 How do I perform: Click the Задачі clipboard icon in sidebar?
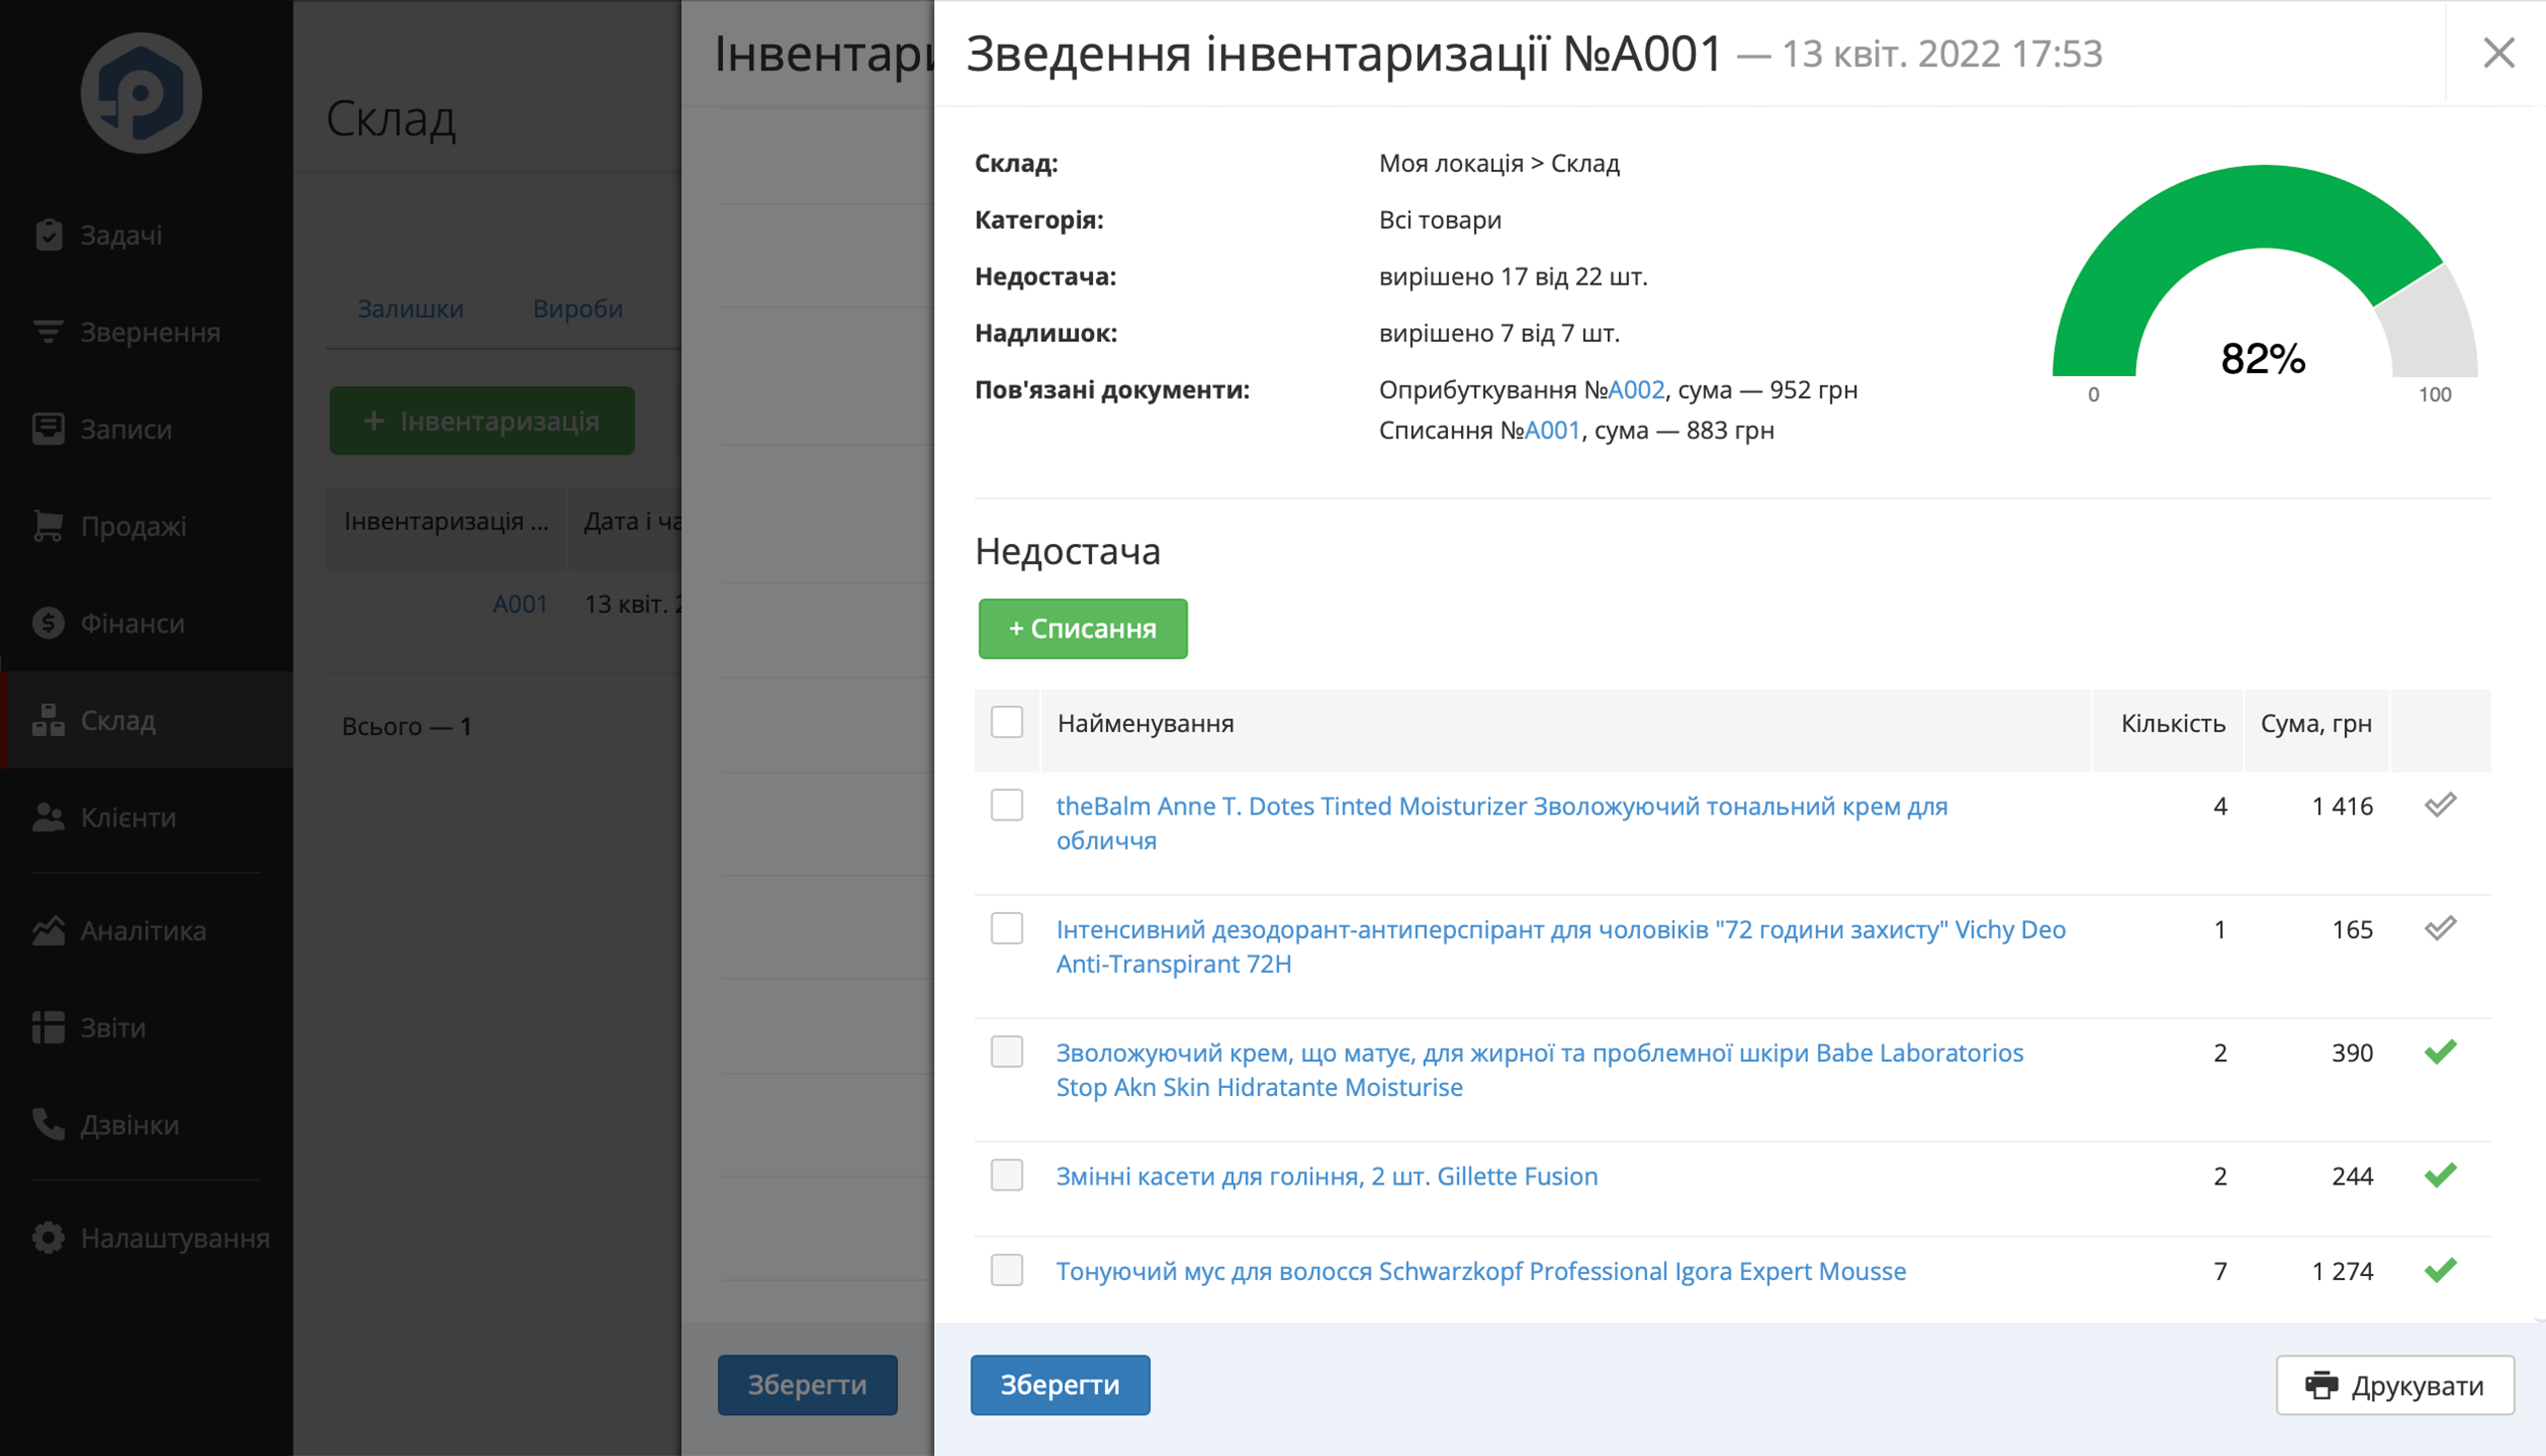[48, 235]
